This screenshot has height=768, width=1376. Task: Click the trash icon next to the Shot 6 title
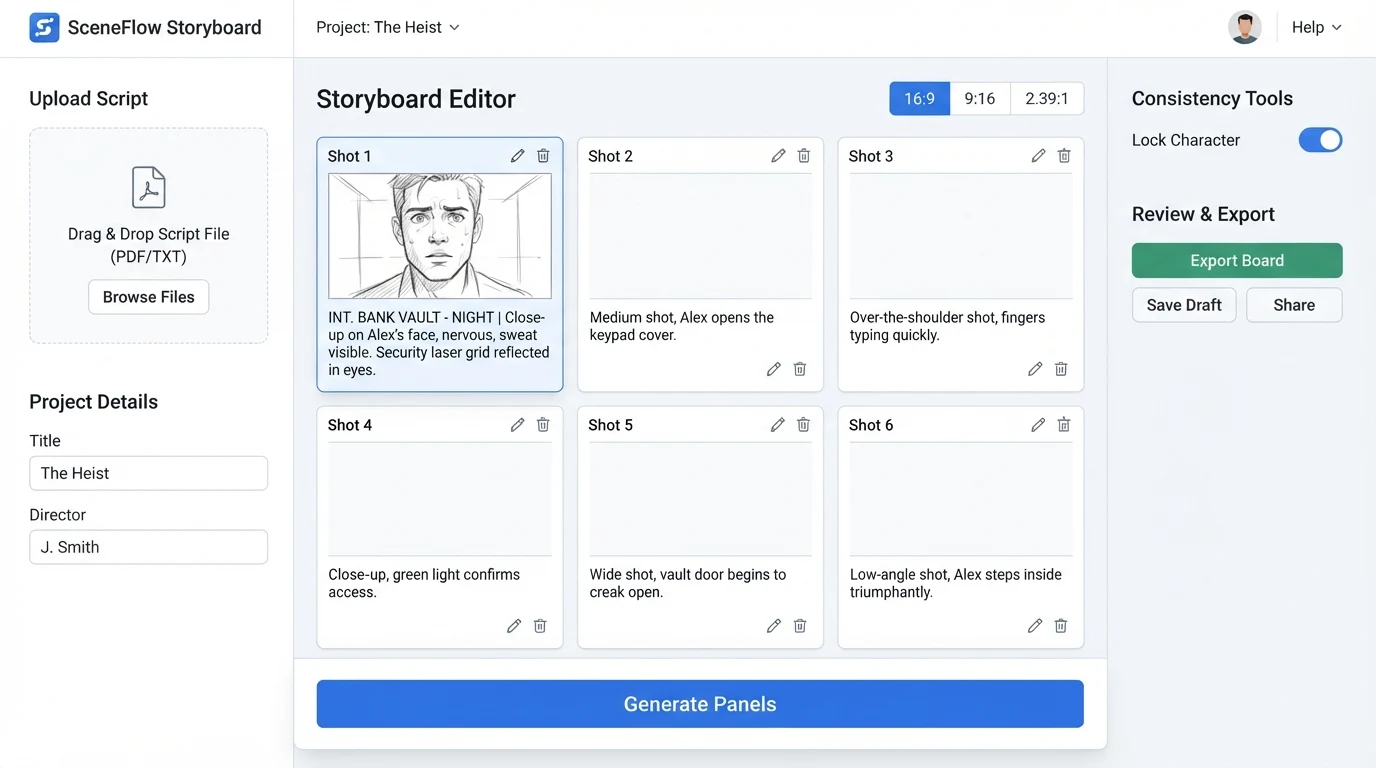click(x=1064, y=425)
